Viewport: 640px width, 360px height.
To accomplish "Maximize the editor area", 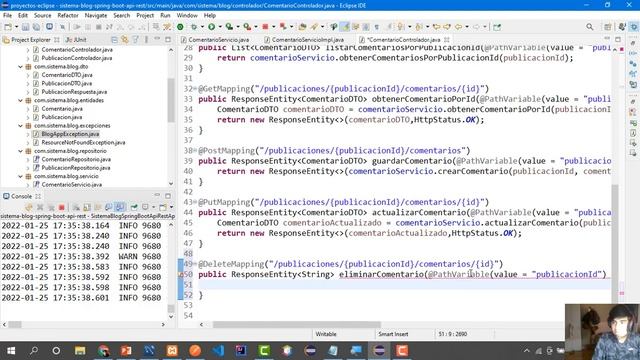I will 618,39.
